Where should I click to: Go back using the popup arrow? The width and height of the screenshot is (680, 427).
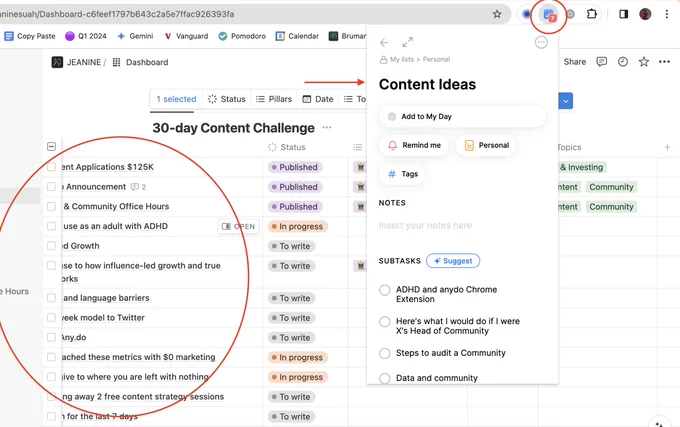click(x=384, y=42)
